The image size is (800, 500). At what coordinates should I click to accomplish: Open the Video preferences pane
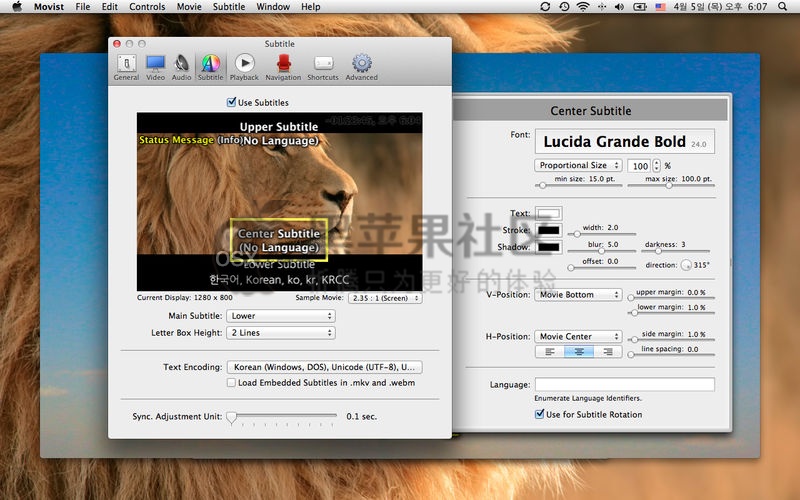155,68
